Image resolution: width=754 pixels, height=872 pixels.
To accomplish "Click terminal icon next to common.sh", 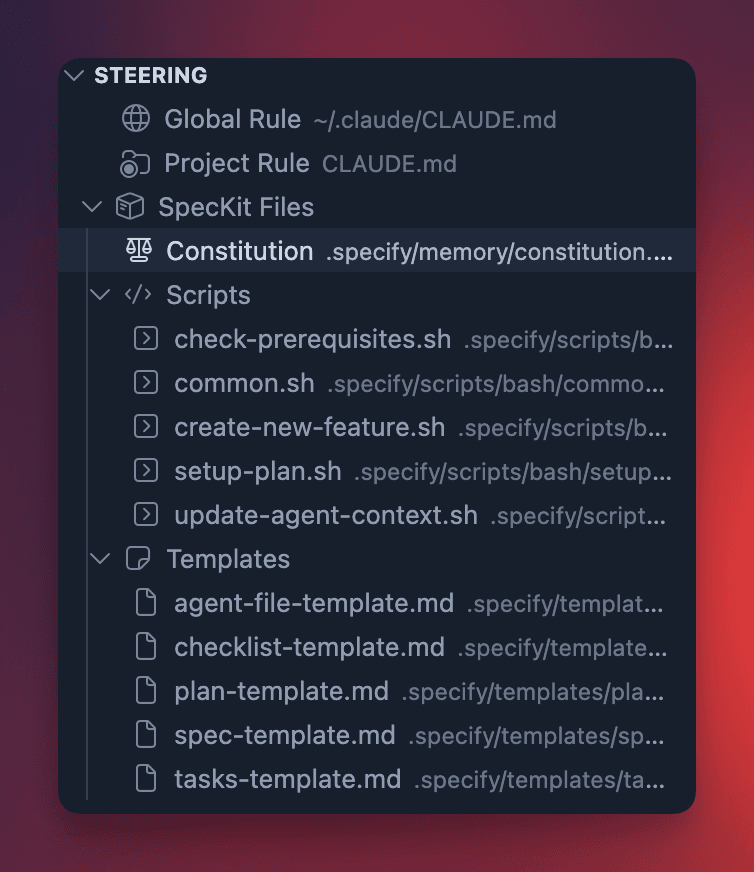I will point(146,383).
